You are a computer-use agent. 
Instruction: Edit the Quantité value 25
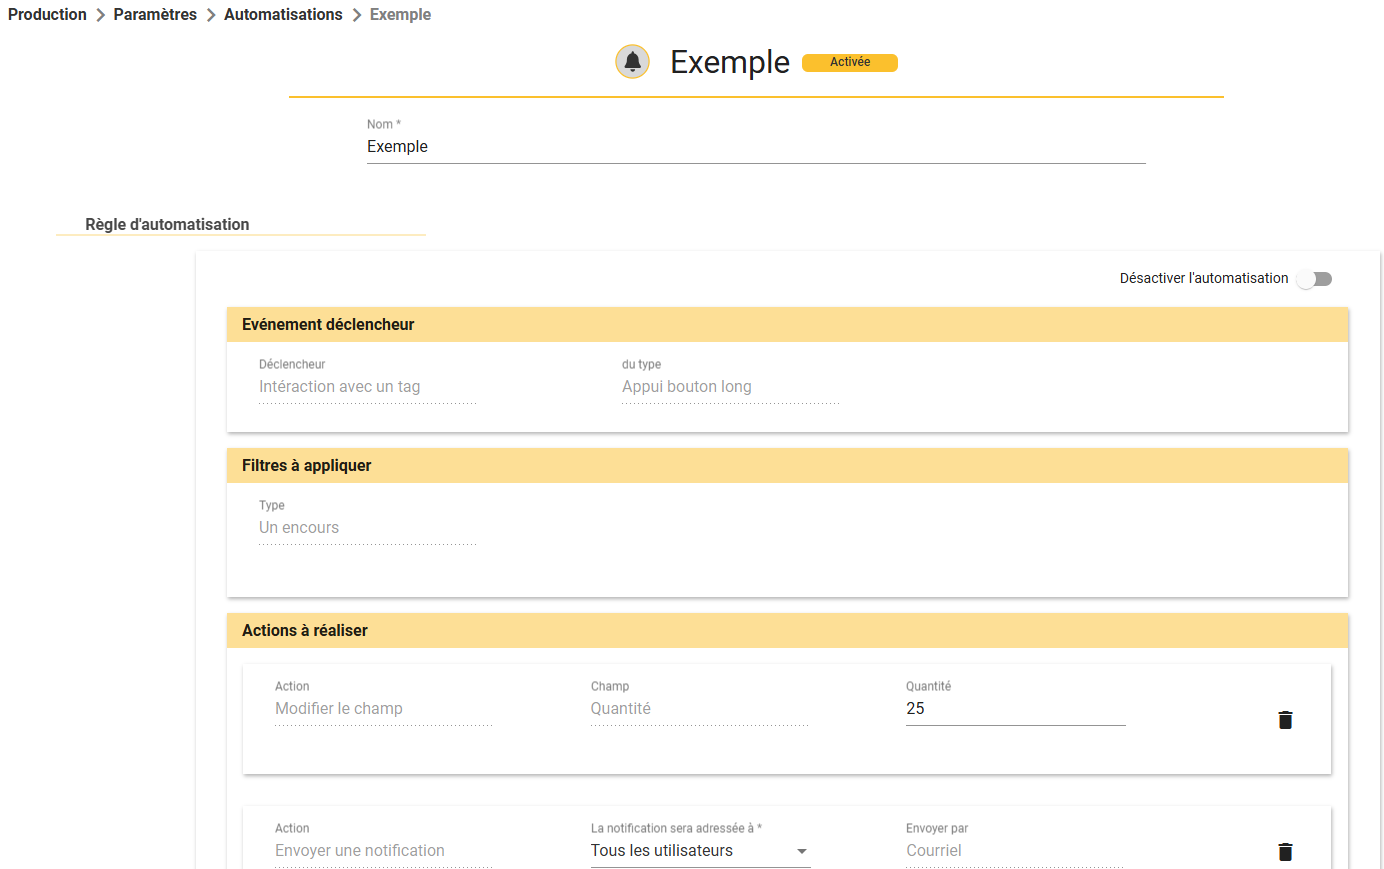(x=1015, y=709)
